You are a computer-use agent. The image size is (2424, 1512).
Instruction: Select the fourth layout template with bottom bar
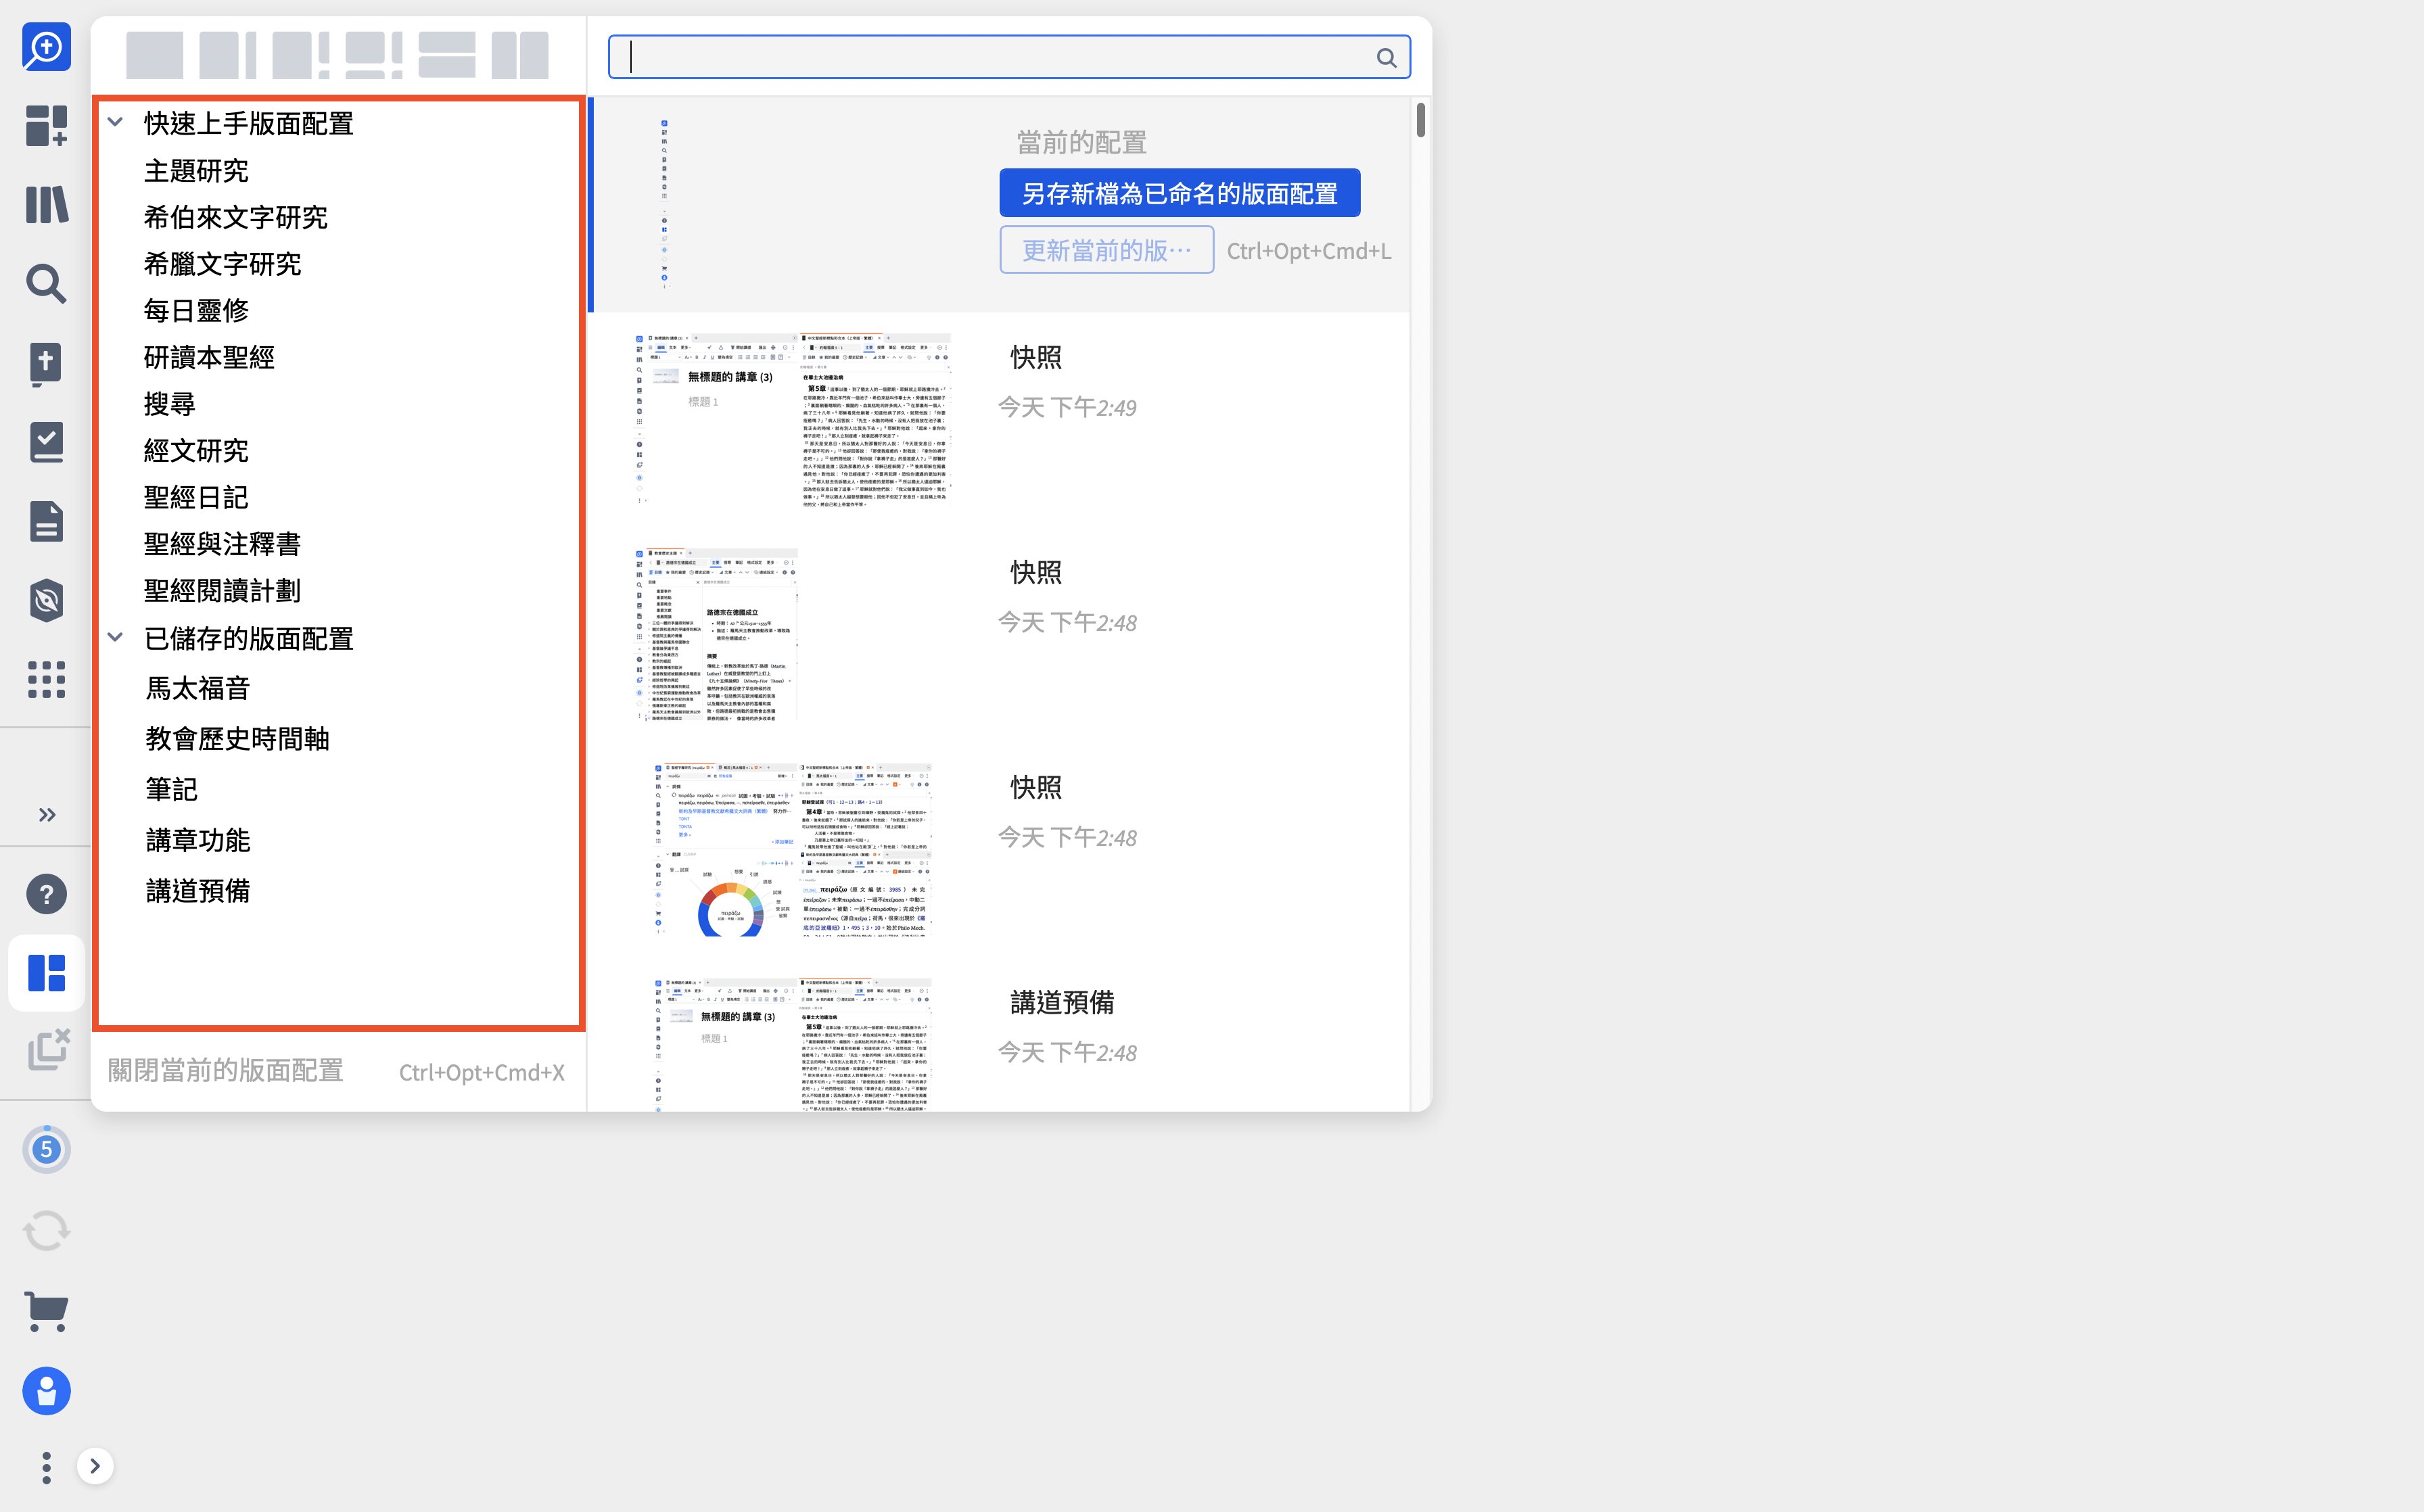point(373,55)
